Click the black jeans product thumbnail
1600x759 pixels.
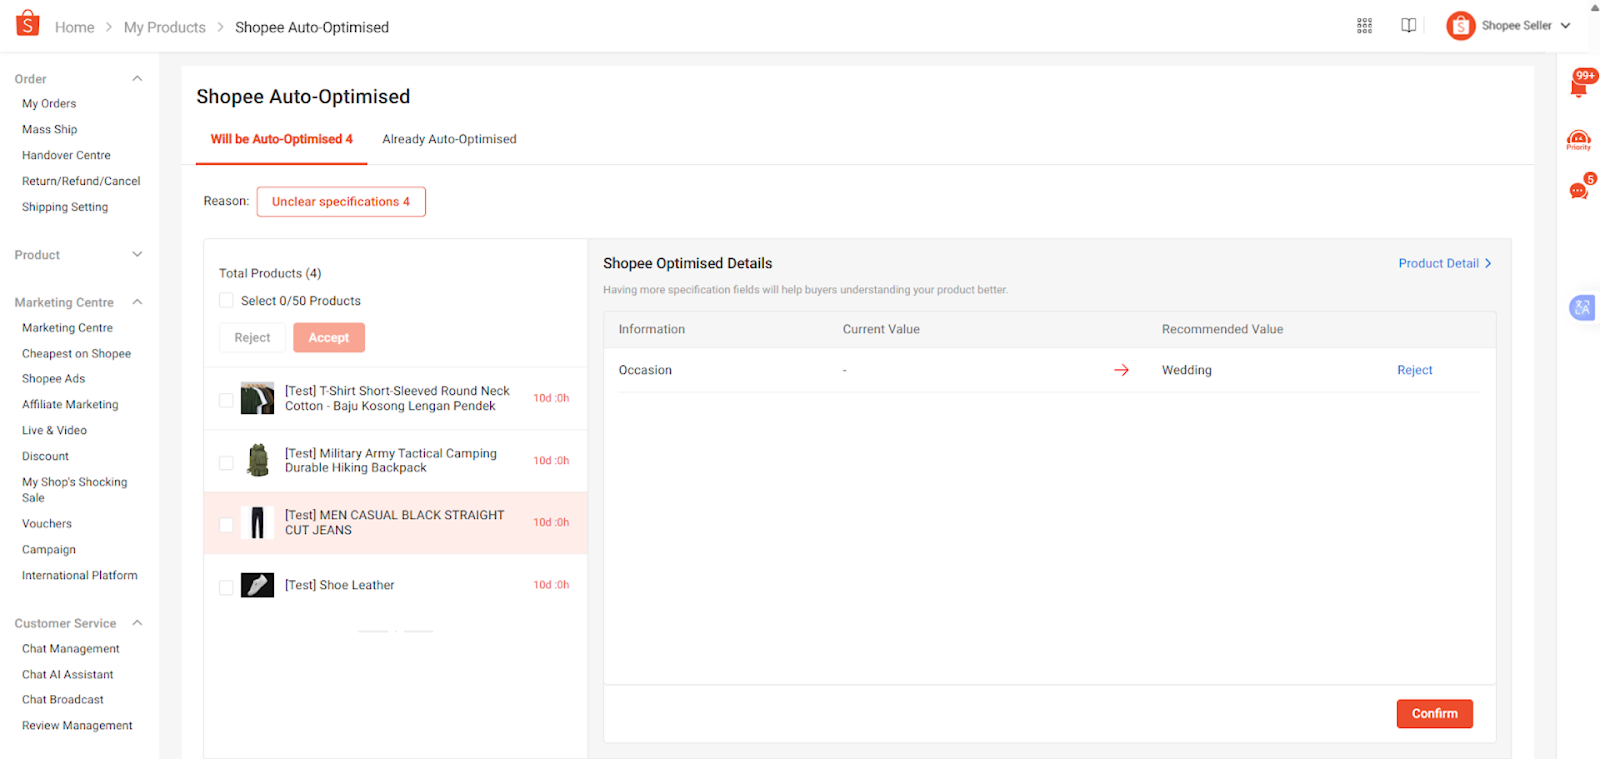point(257,522)
